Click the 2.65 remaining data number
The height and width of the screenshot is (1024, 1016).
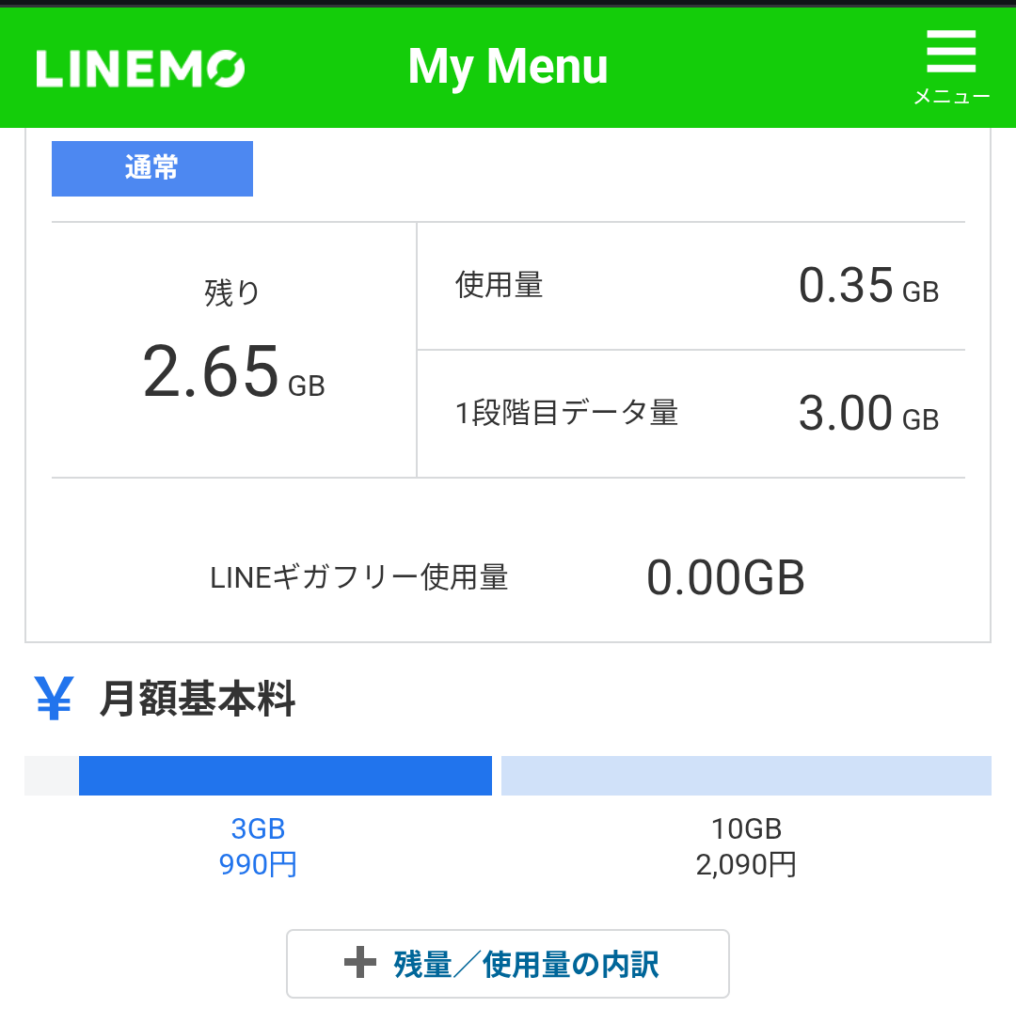point(210,372)
